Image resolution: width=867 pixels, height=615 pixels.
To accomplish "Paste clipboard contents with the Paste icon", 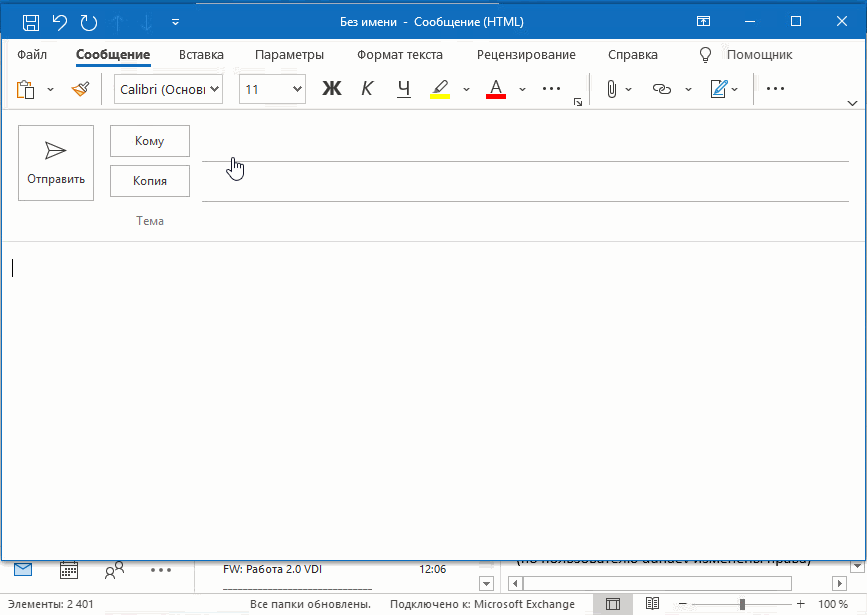I will 25,89.
